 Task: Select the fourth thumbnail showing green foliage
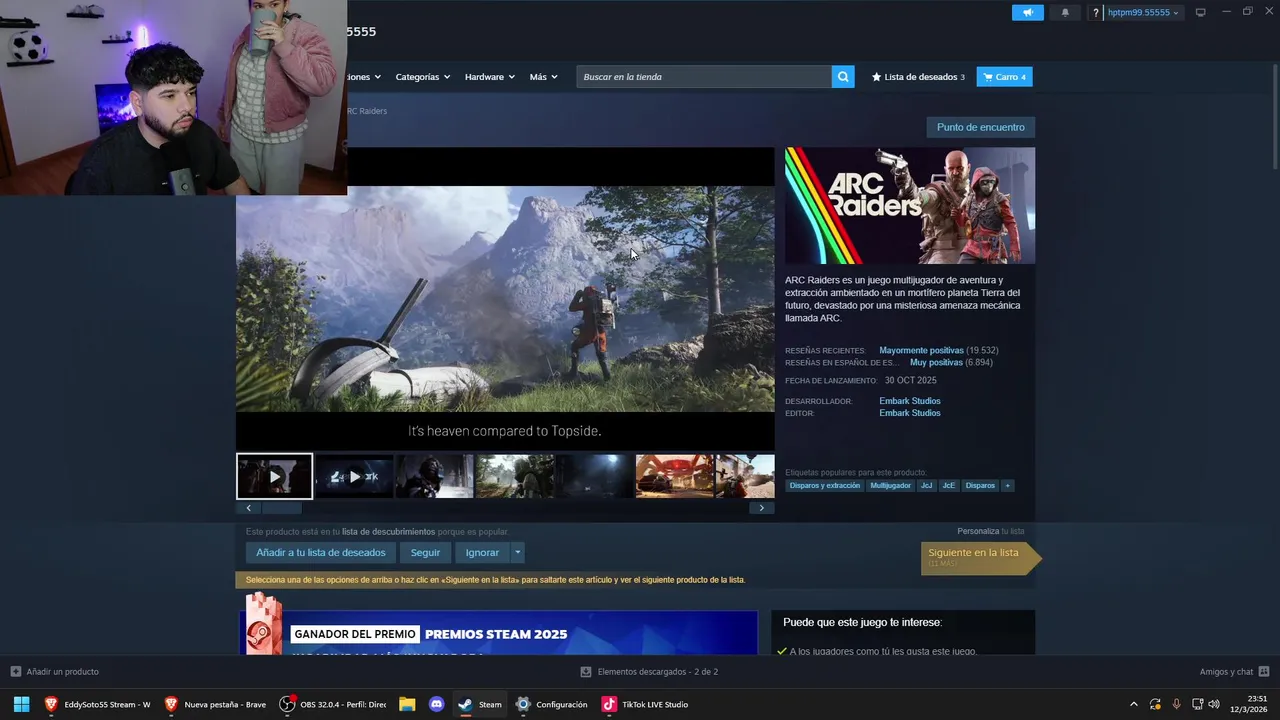(x=515, y=476)
